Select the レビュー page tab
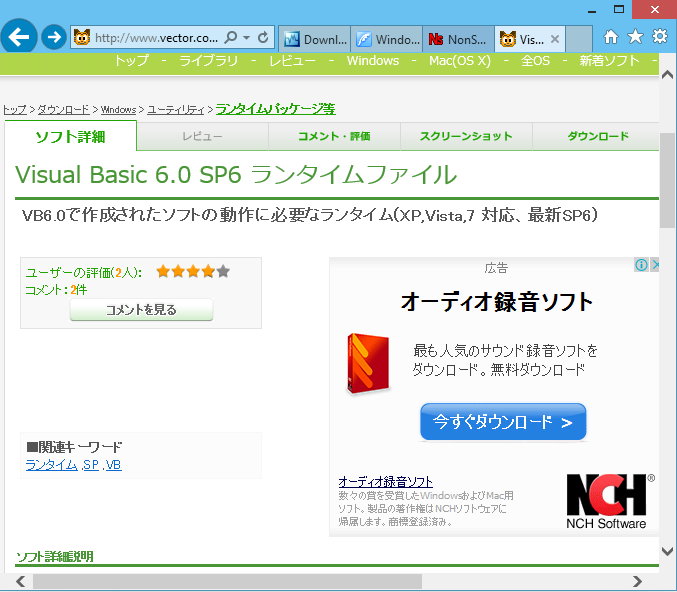This screenshot has width=677, height=592. pyautogui.click(x=202, y=136)
